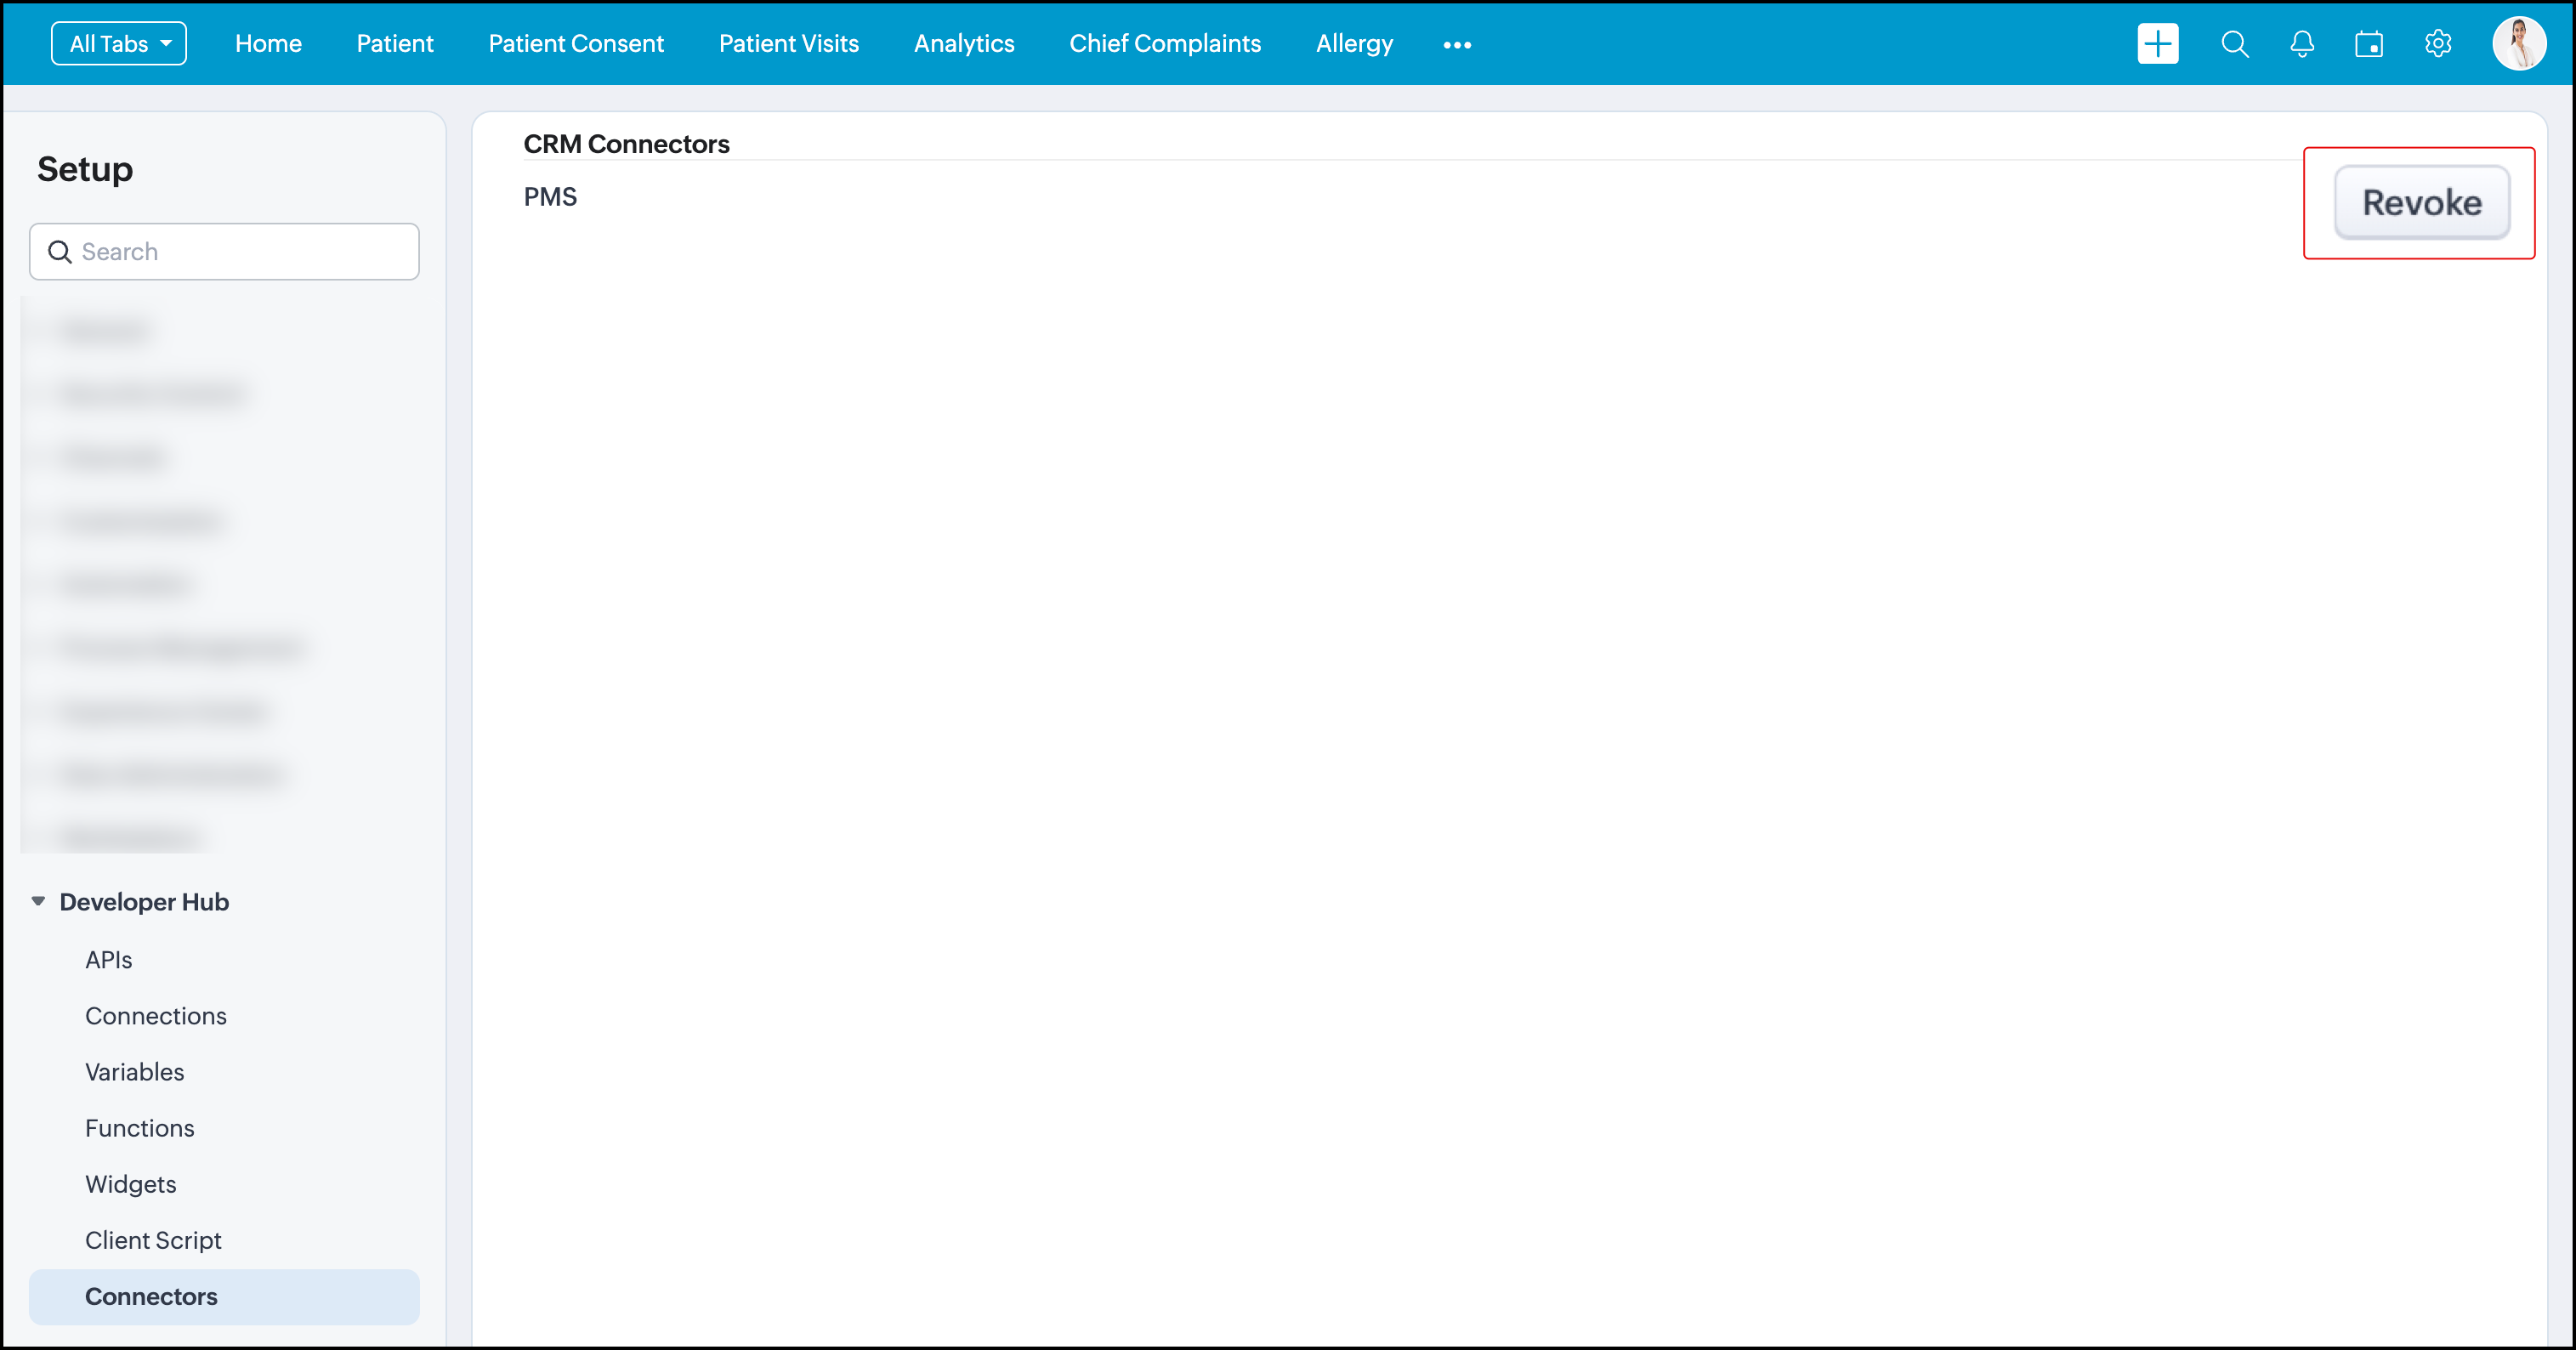This screenshot has width=2576, height=1350.
Task: Open the All Tabs dropdown
Action: 119,44
